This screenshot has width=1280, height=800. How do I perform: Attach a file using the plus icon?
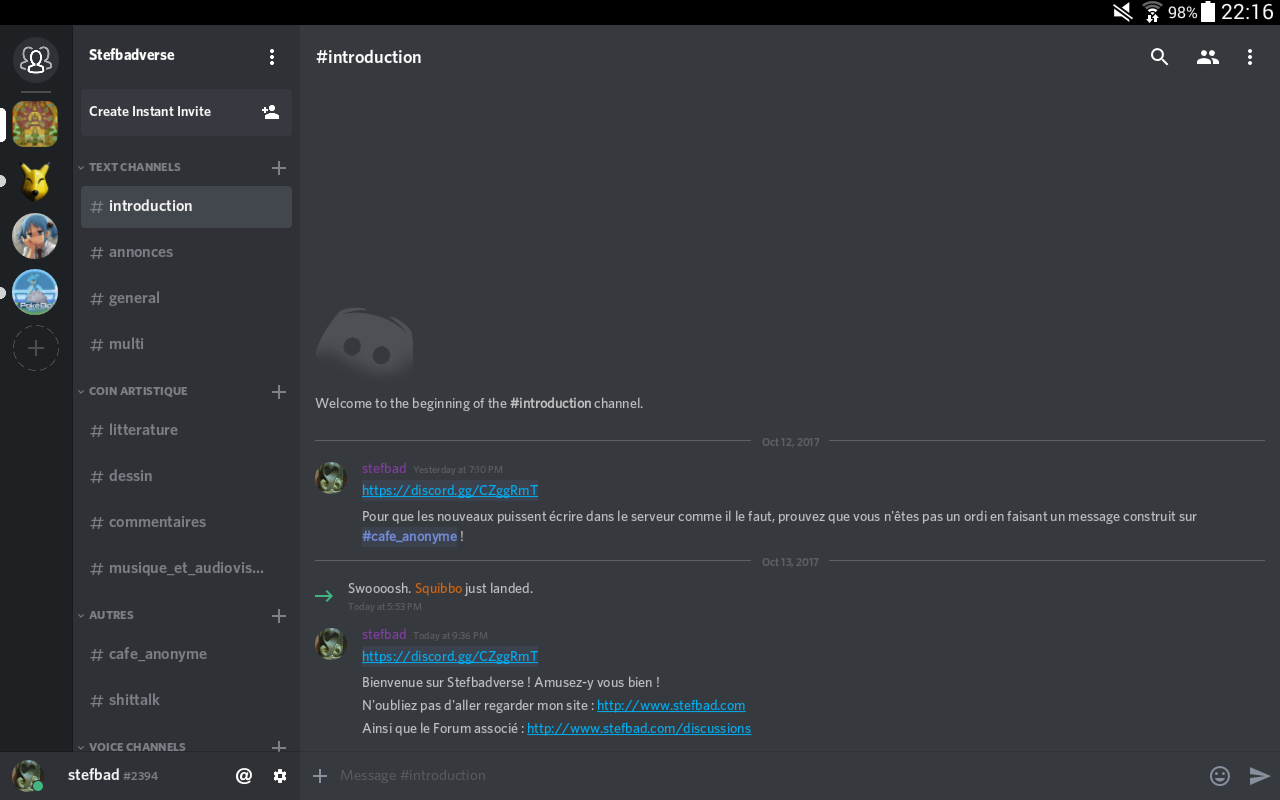[x=320, y=775]
